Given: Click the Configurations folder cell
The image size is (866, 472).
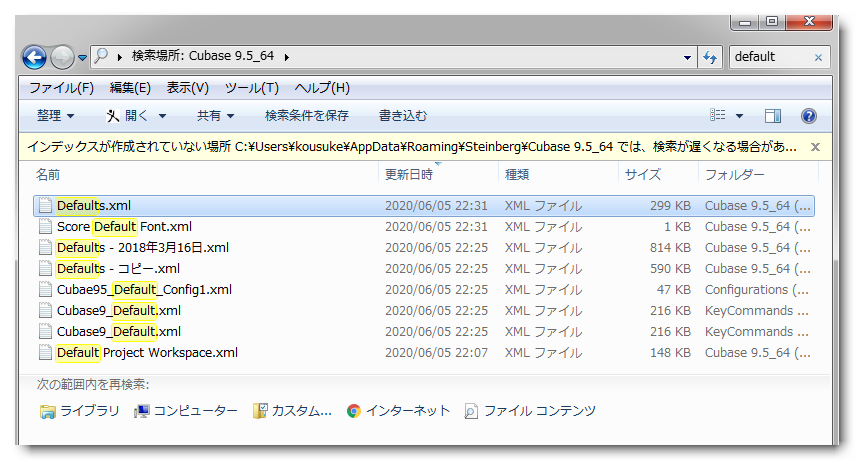Looking at the screenshot, I should click(757, 290).
